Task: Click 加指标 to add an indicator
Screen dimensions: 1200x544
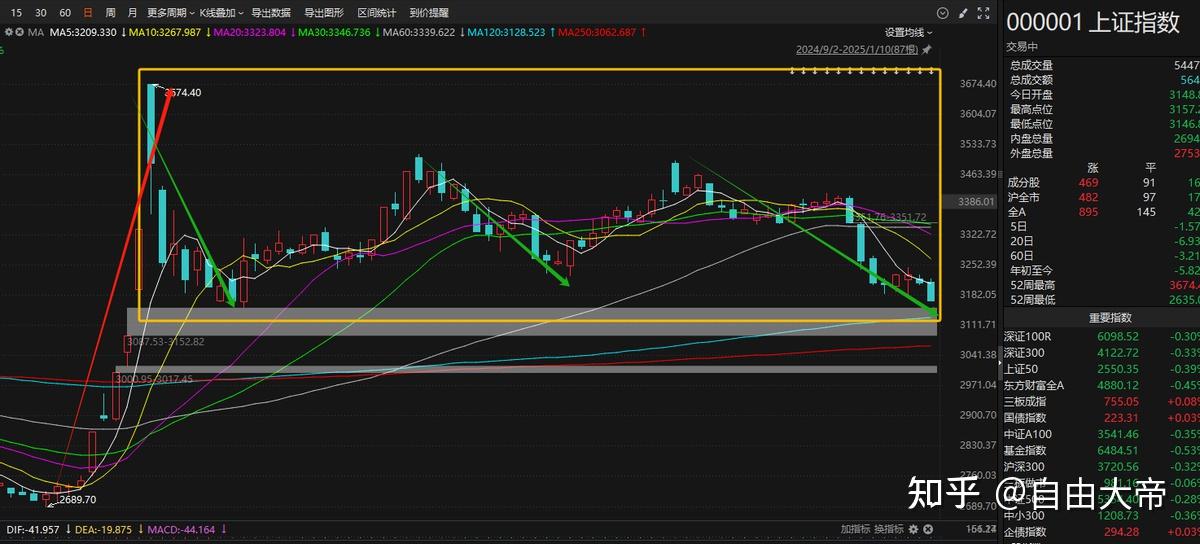Action: click(854, 528)
